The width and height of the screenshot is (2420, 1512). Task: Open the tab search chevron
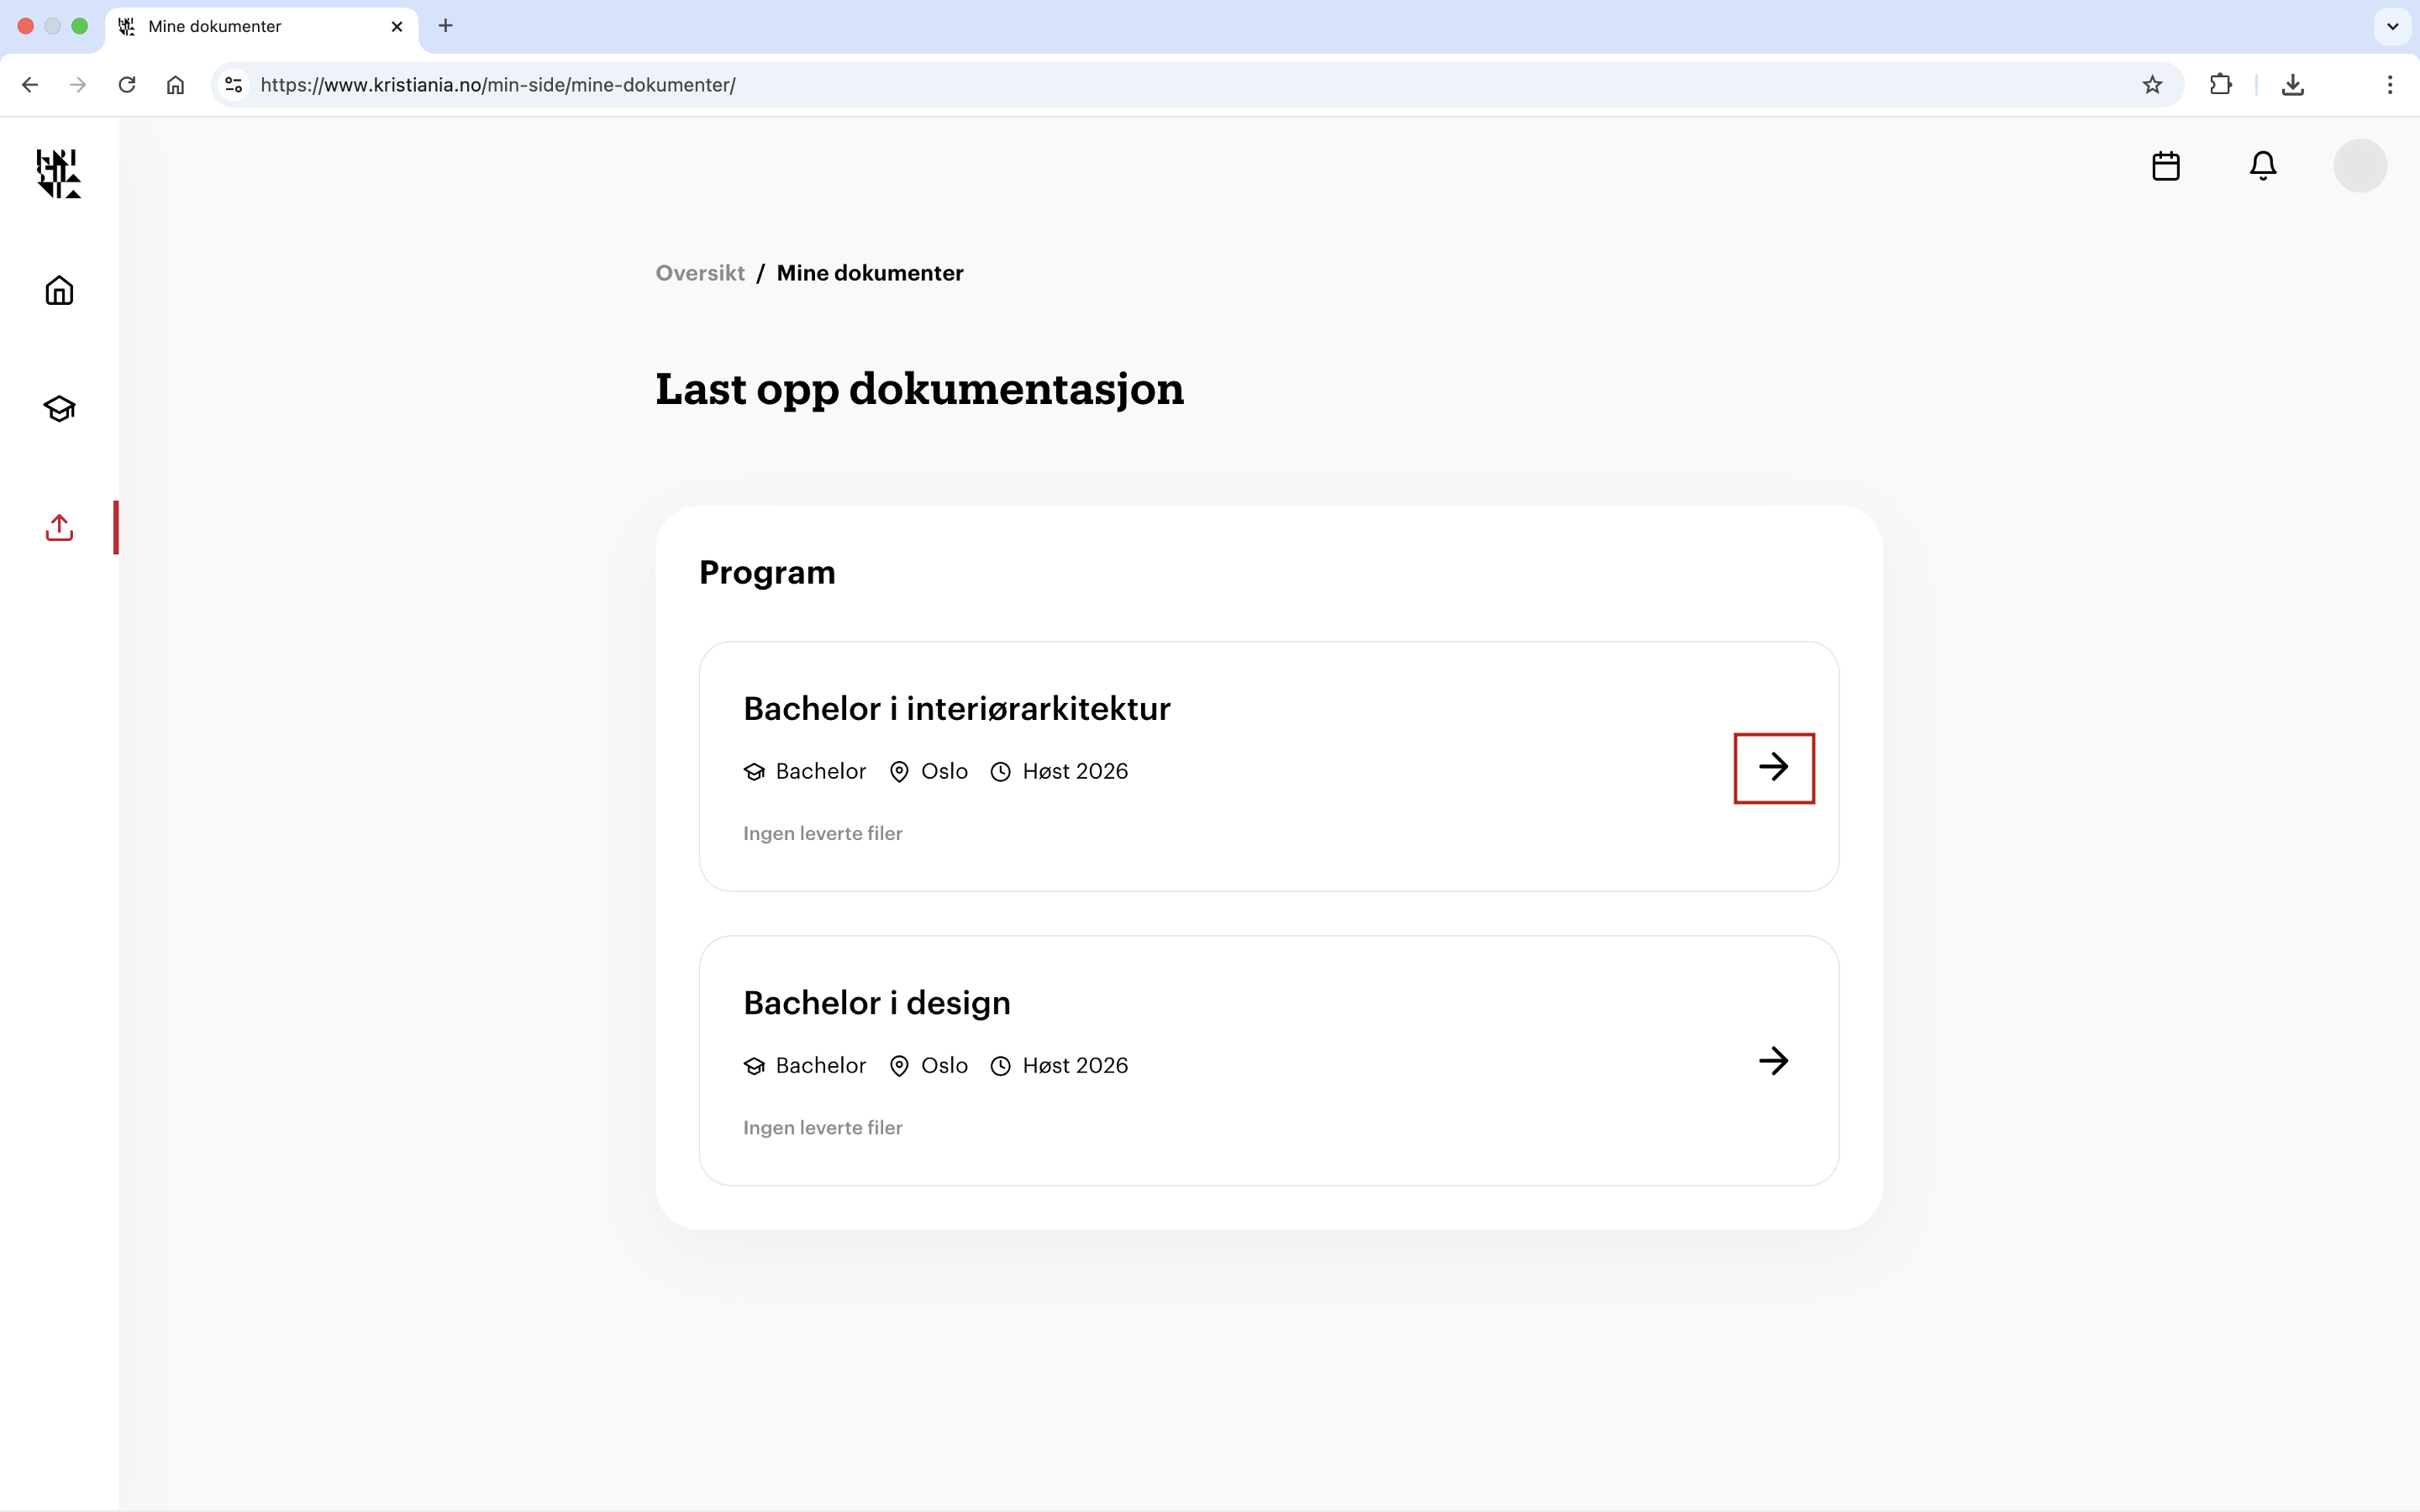tap(2392, 26)
